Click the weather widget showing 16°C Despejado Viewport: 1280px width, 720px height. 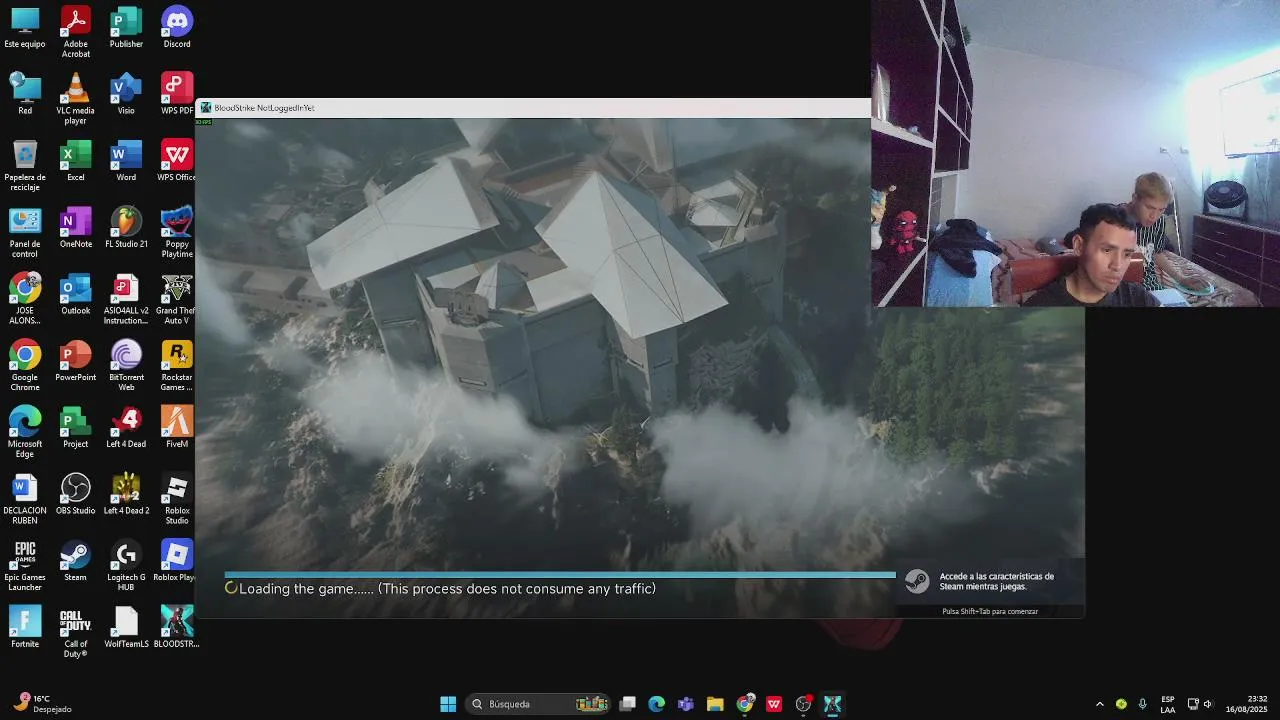click(x=44, y=703)
